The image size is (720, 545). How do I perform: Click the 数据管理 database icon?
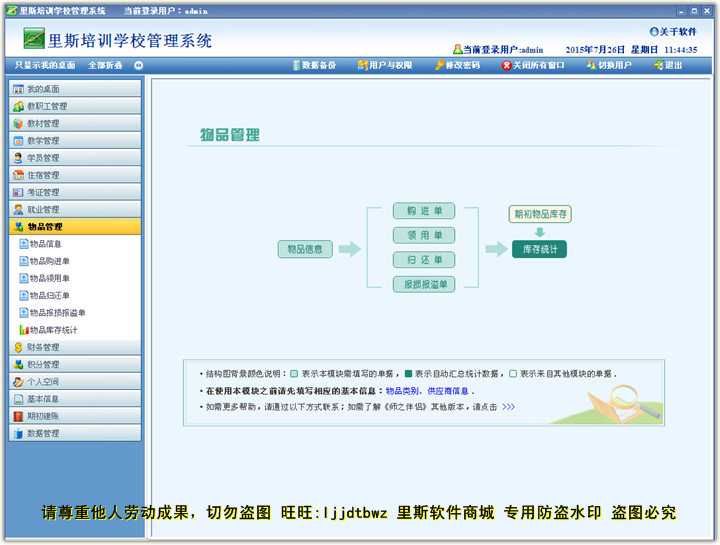[x=18, y=433]
